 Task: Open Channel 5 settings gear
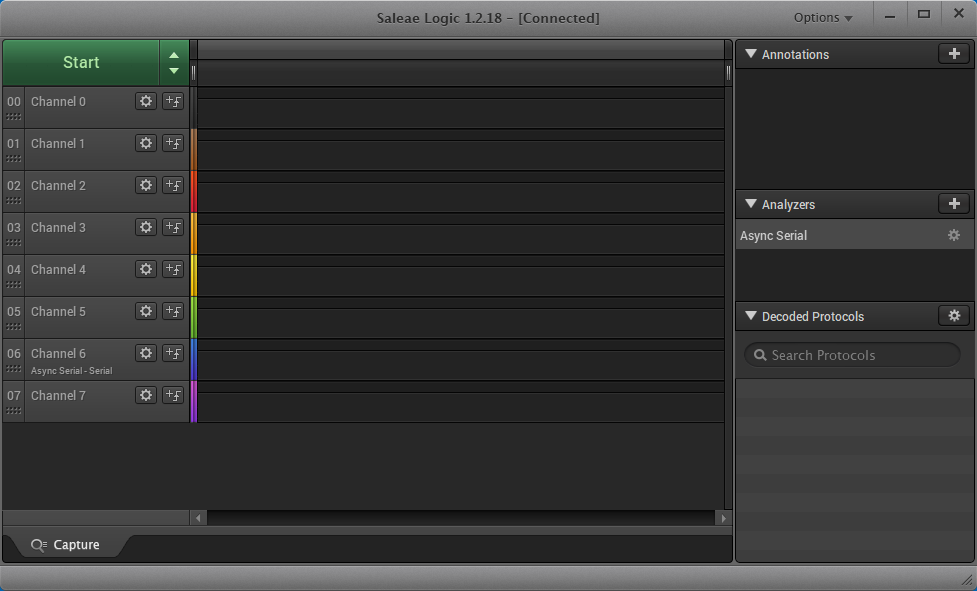pyautogui.click(x=146, y=311)
